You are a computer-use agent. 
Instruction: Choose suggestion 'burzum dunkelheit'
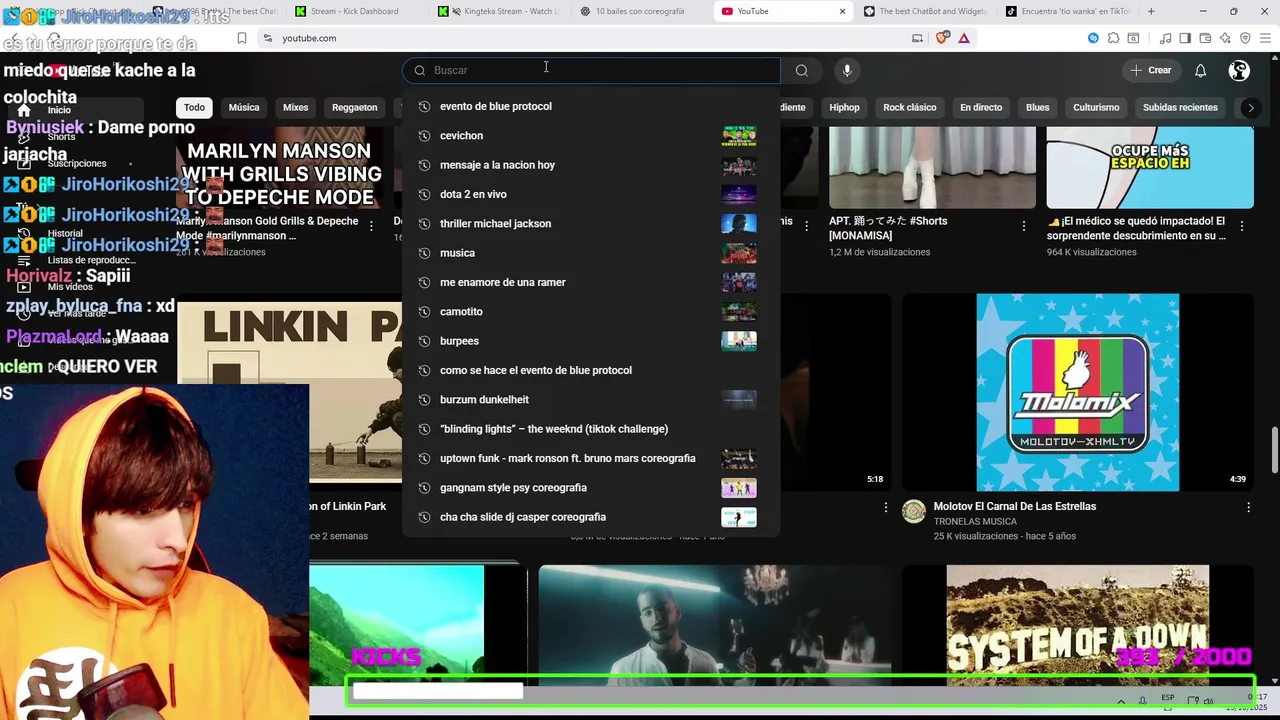point(591,399)
